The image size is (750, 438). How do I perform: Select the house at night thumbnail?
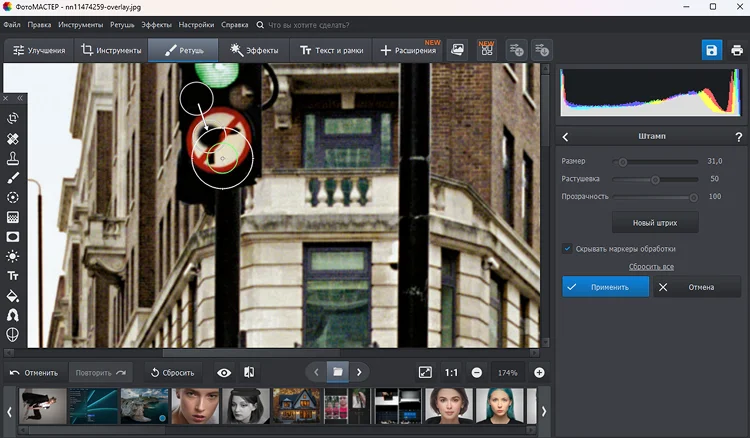click(297, 406)
